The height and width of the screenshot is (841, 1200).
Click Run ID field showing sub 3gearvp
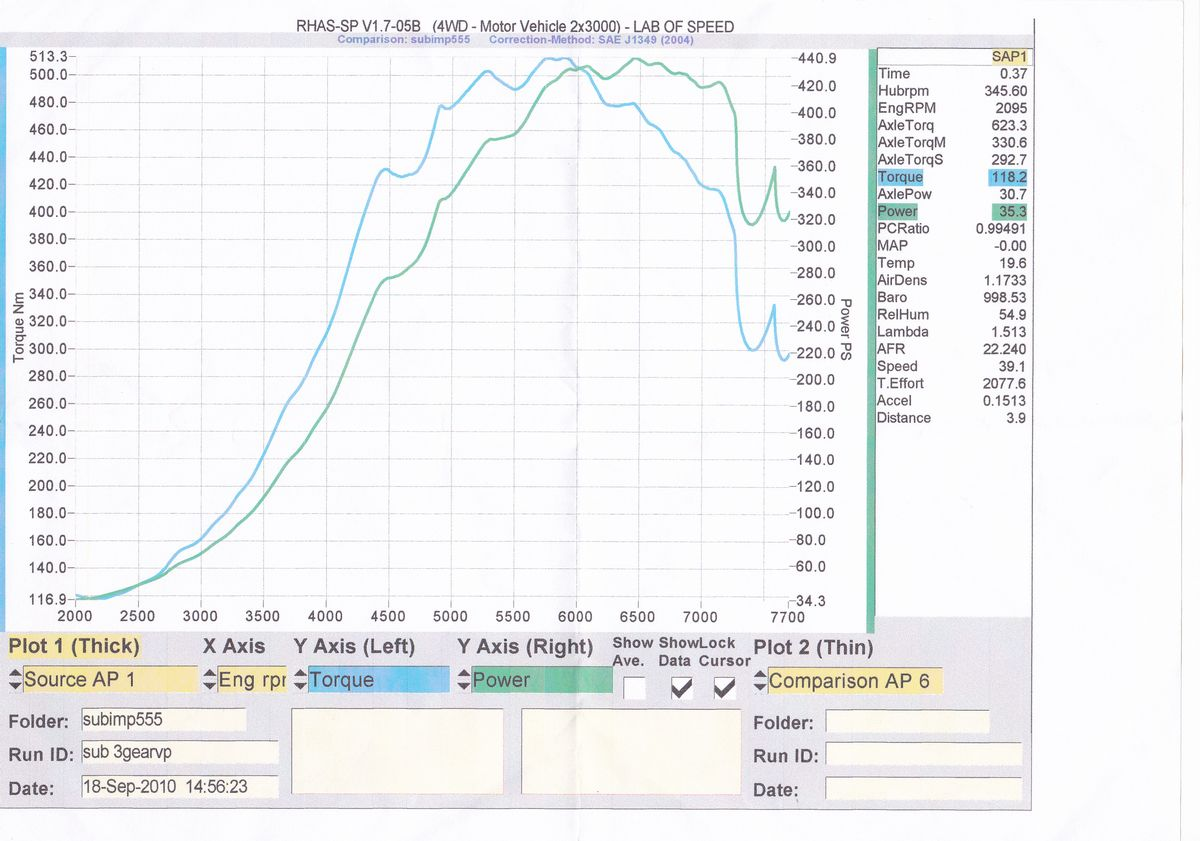[179, 752]
